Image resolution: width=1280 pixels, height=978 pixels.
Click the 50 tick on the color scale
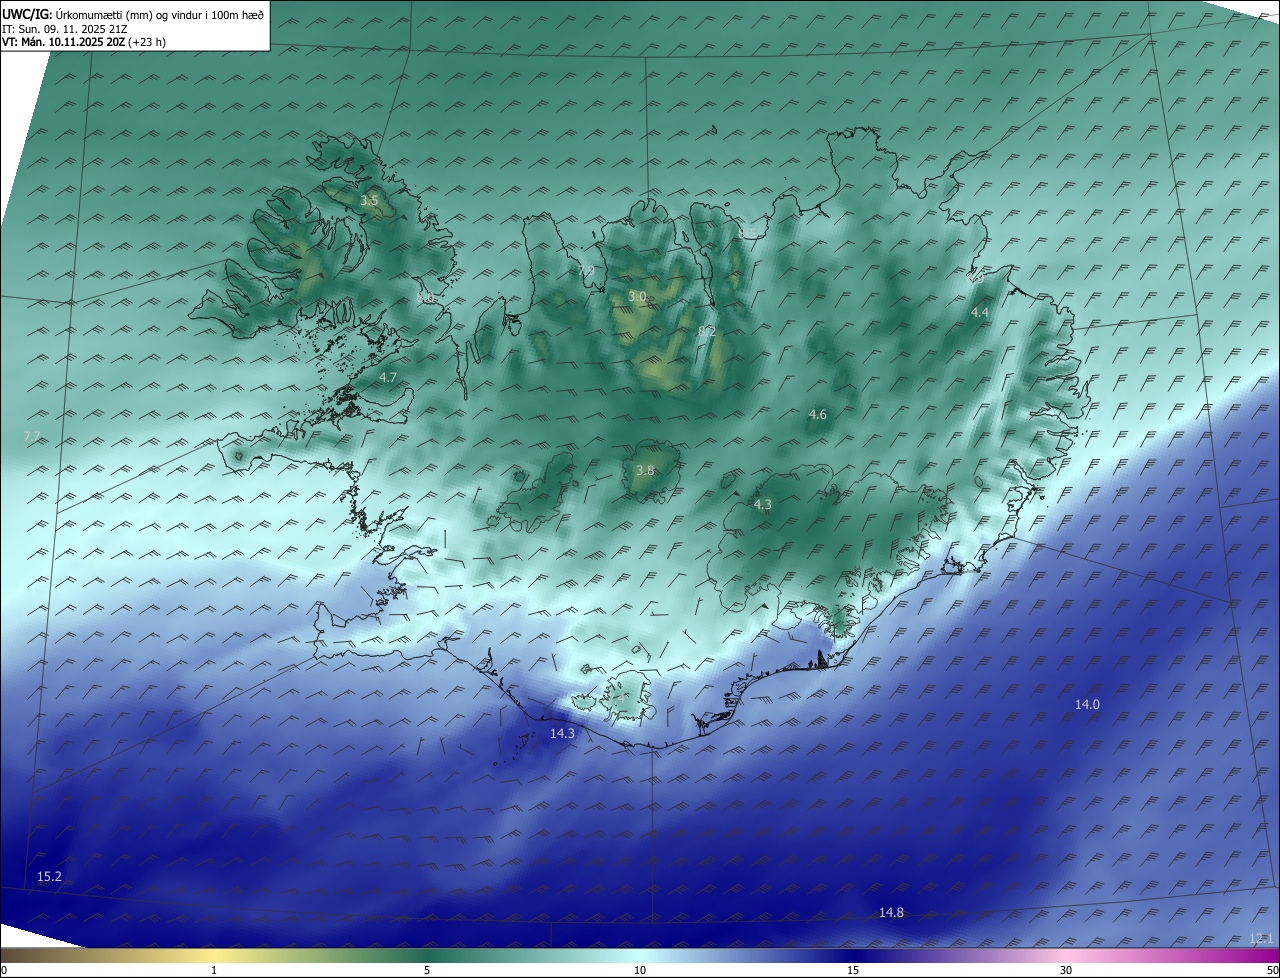coord(1272,971)
